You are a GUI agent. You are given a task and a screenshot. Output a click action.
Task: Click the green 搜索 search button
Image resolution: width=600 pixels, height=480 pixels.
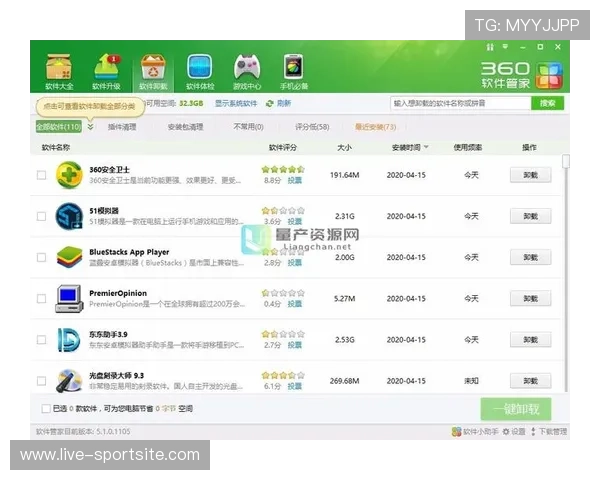click(548, 103)
